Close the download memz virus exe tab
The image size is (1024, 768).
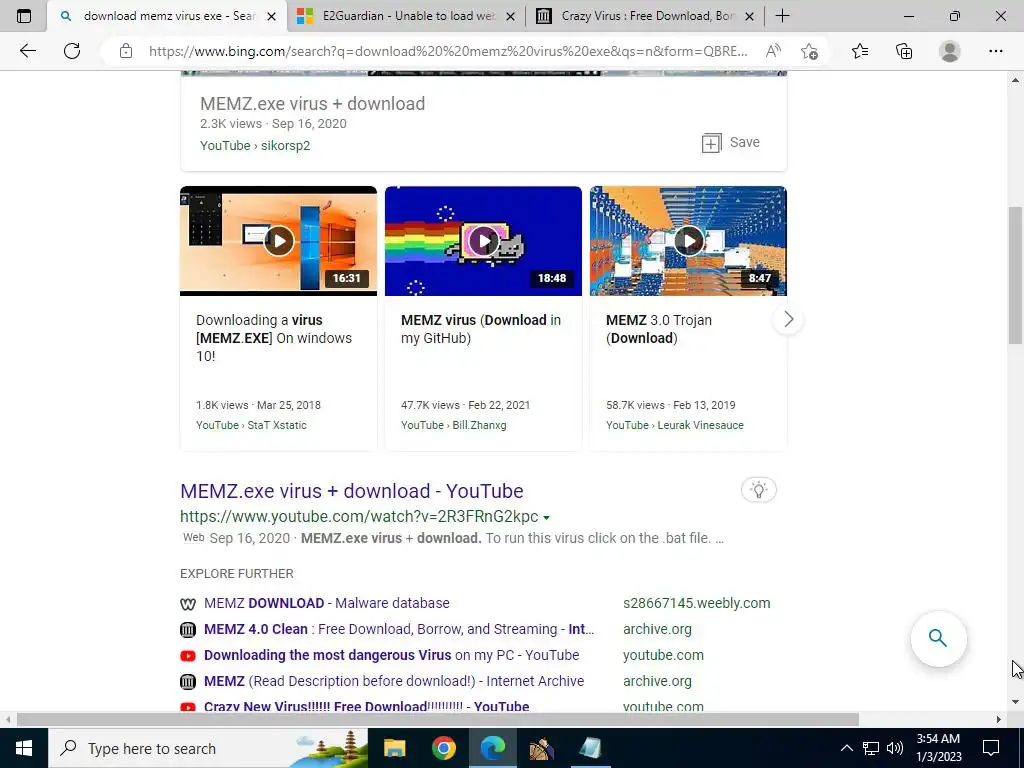click(272, 16)
